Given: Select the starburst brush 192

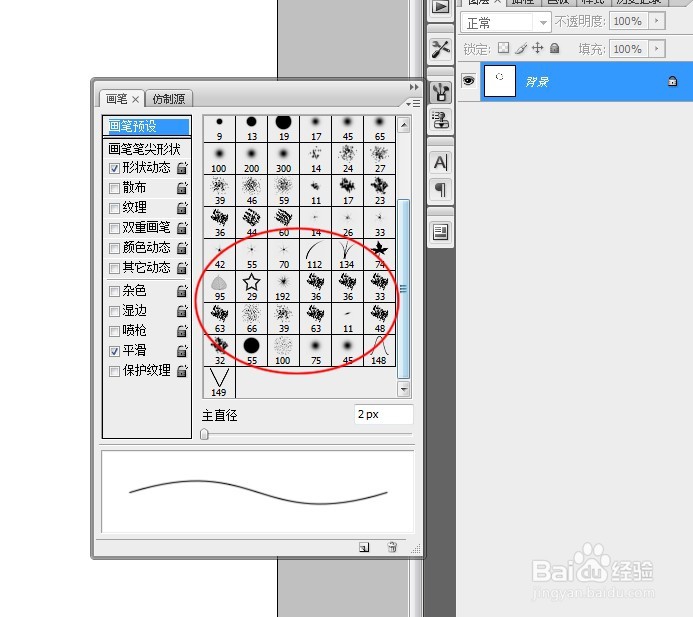Looking at the screenshot, I should (283, 286).
